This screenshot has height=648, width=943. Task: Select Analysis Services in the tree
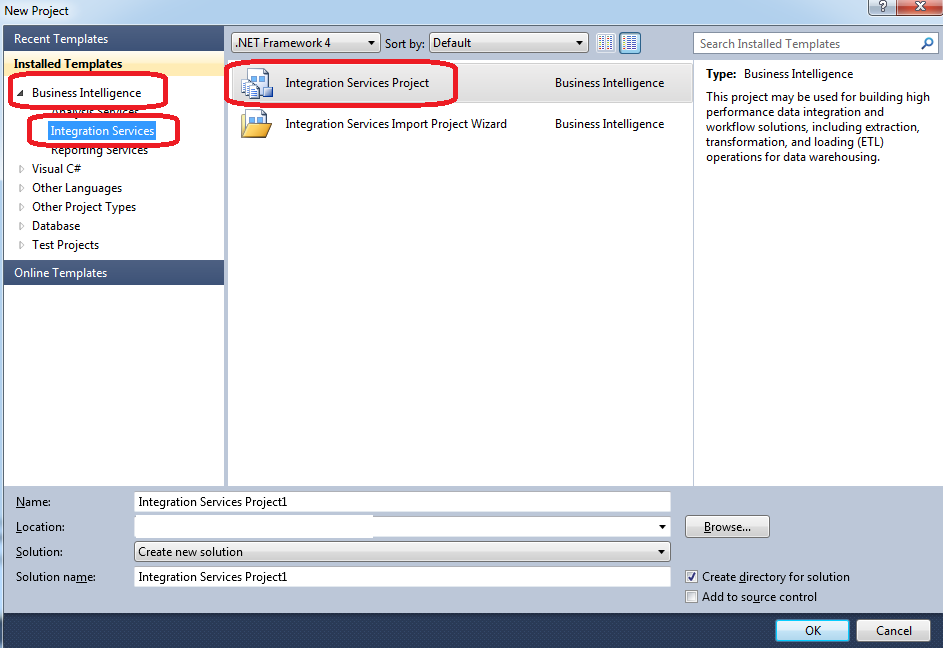pos(95,111)
